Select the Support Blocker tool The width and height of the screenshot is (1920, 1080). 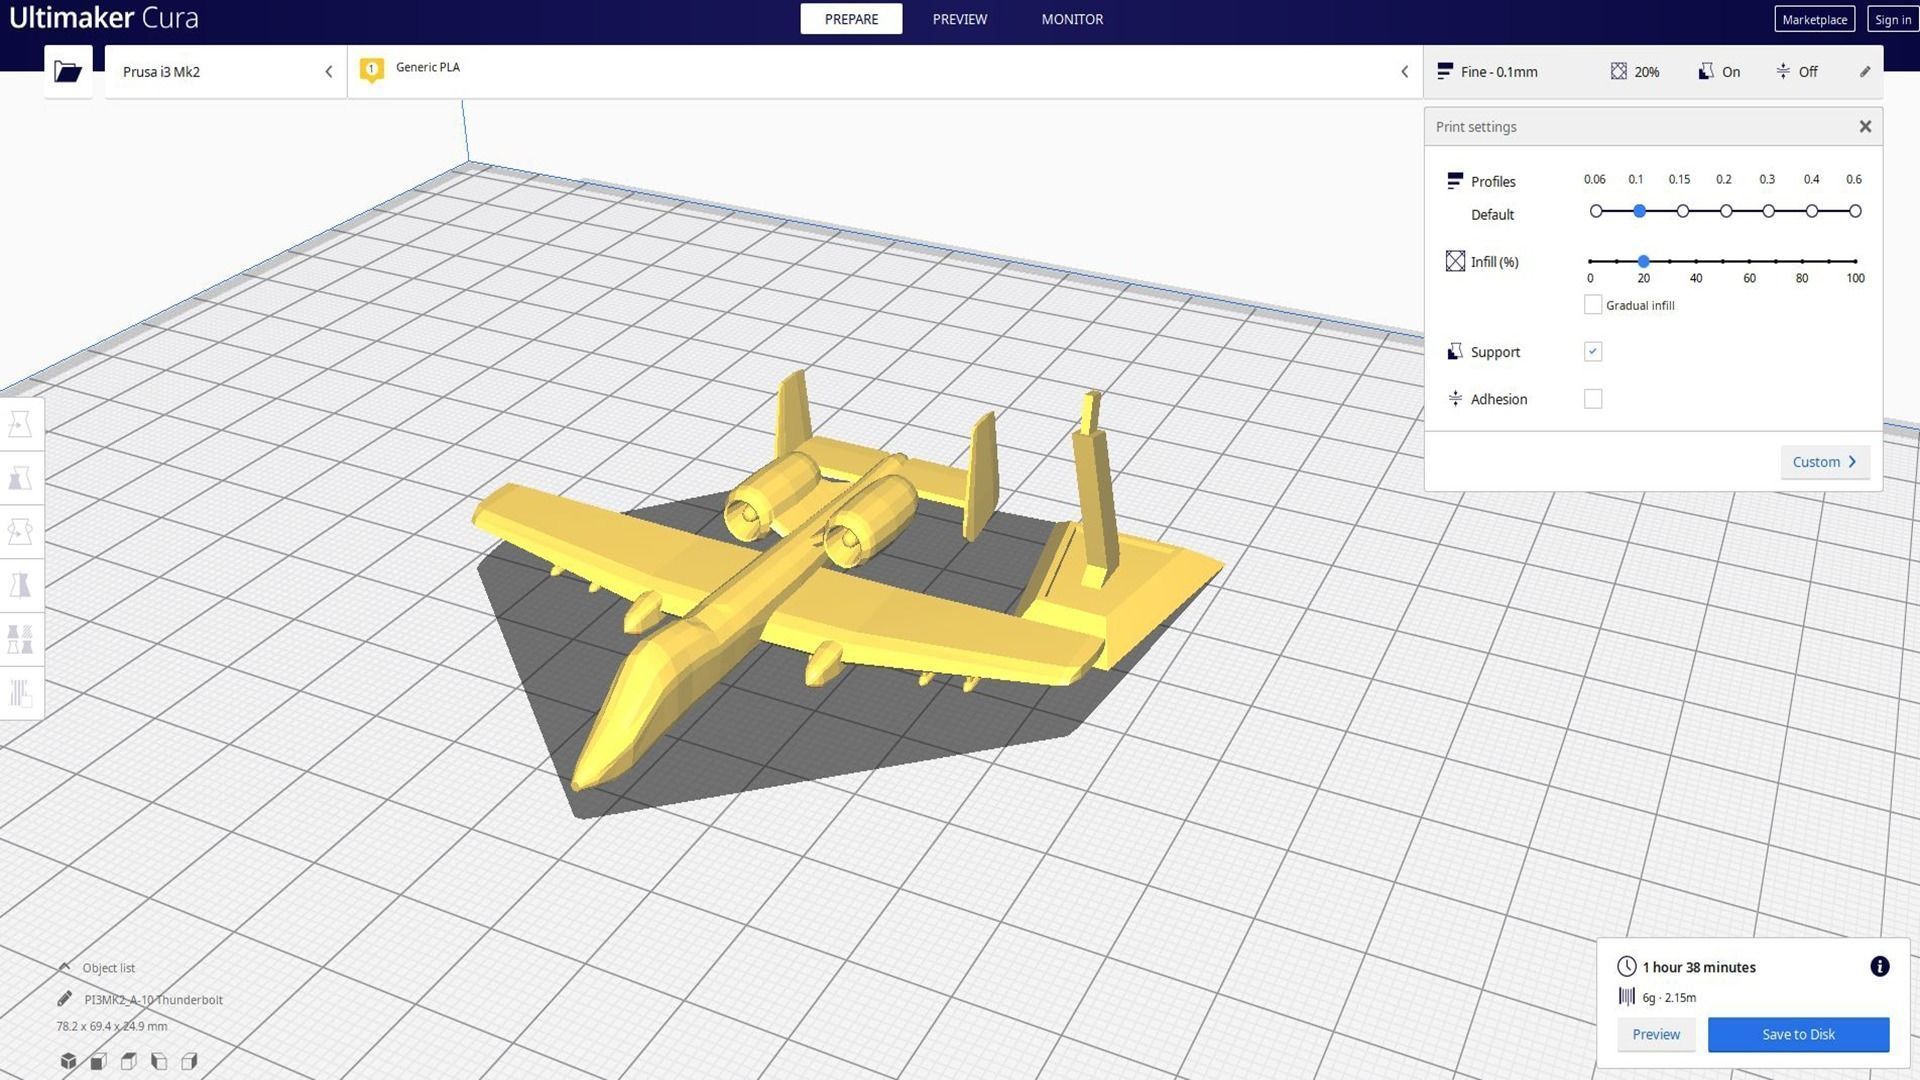[21, 692]
